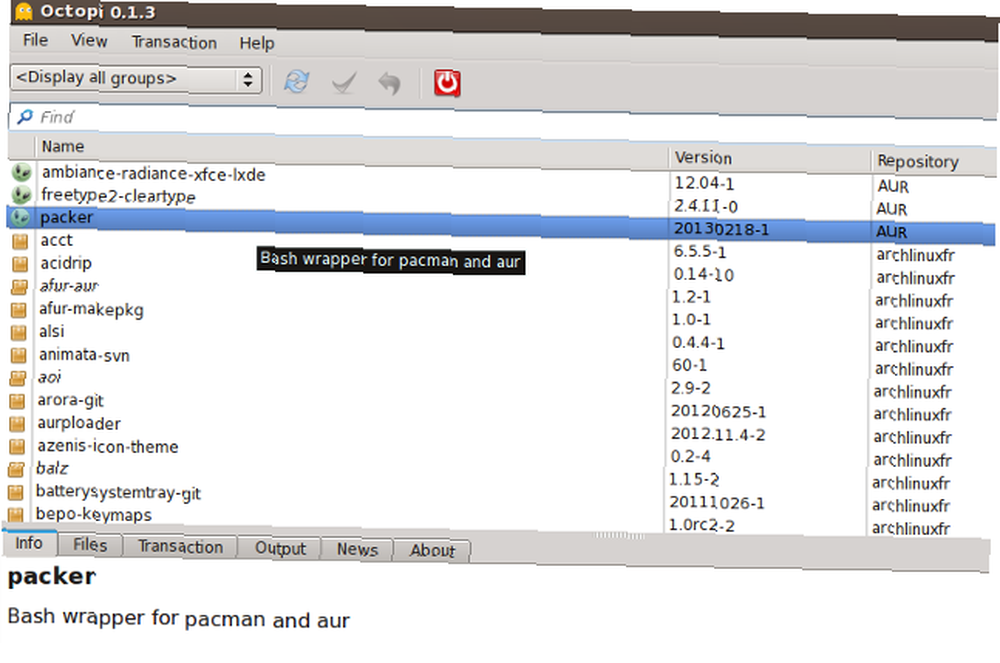1000x663 pixels.
Task: Click the Refresh package list toolbar icon
Action: click(x=297, y=82)
